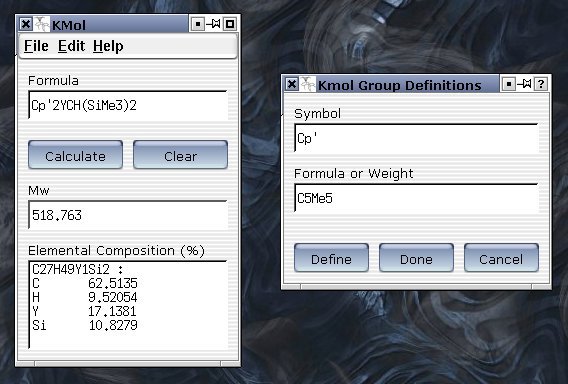Click the KMol title bar text
The height and width of the screenshot is (384, 568).
[69, 25]
